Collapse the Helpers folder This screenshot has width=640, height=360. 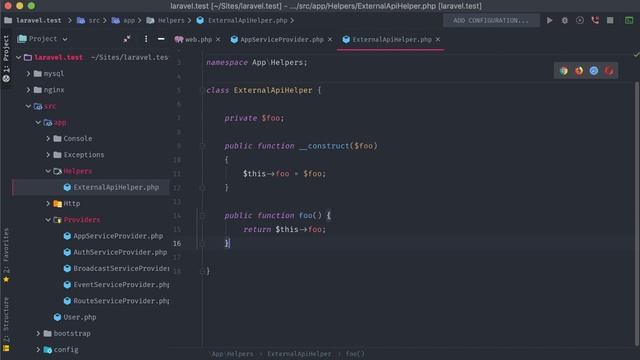[x=48, y=171]
